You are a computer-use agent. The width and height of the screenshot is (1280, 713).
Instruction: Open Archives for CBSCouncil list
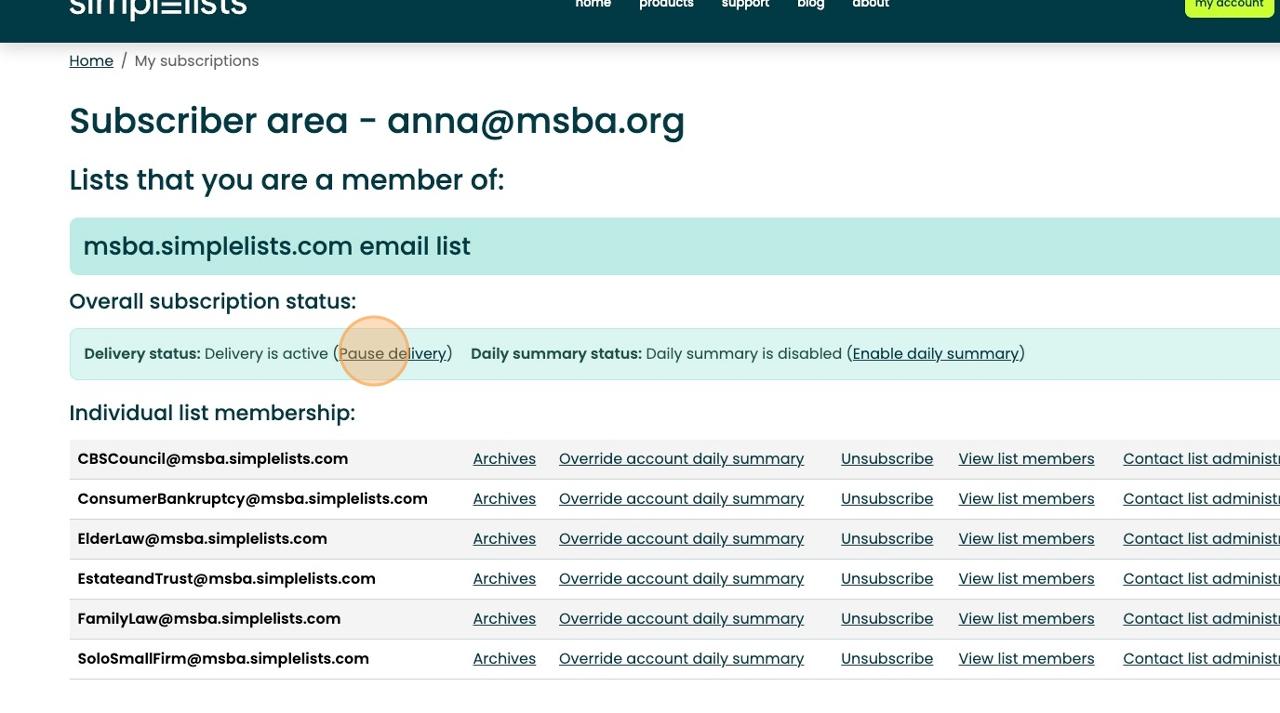(x=504, y=459)
